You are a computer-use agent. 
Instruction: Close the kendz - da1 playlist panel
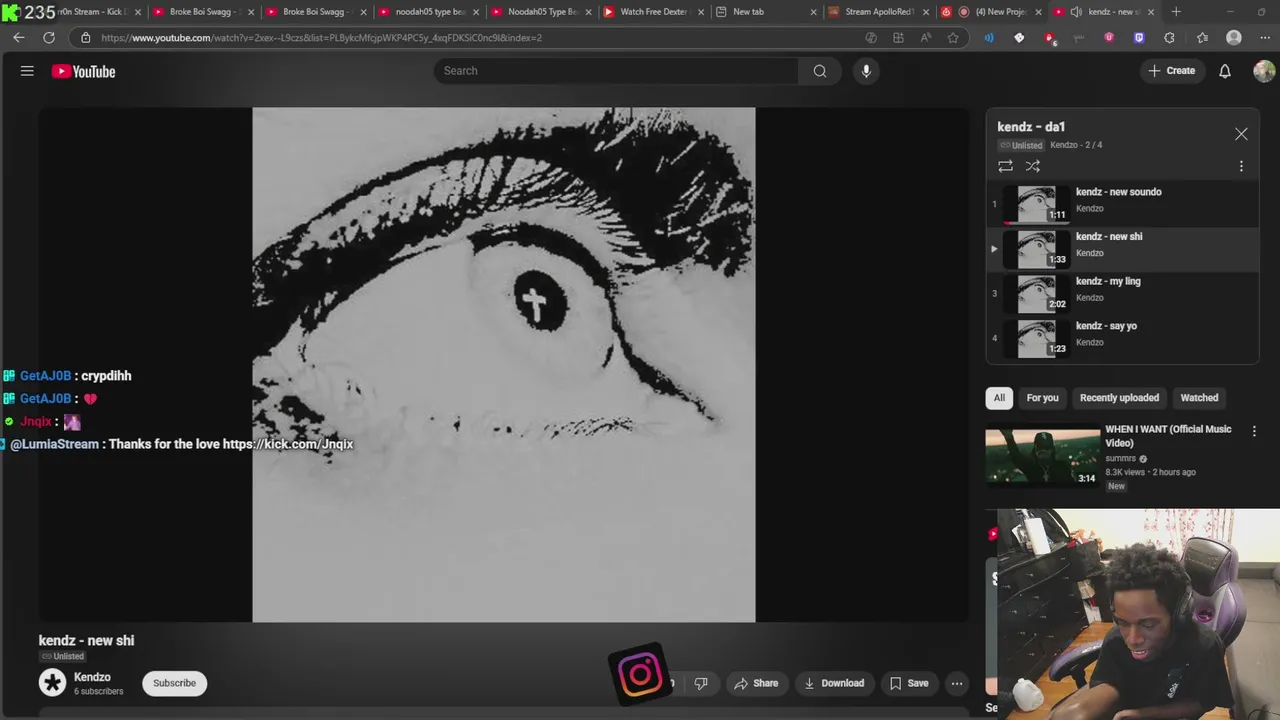coord(1241,134)
